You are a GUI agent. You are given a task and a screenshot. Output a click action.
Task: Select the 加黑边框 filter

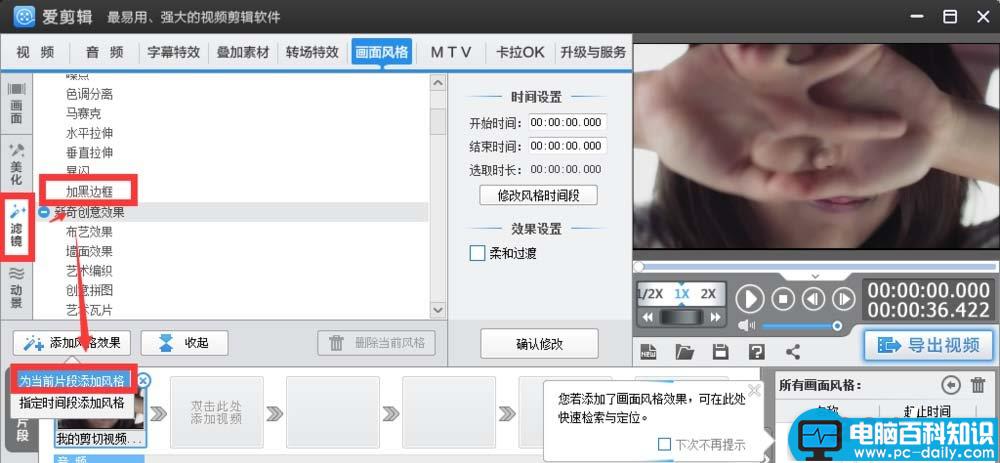89,191
